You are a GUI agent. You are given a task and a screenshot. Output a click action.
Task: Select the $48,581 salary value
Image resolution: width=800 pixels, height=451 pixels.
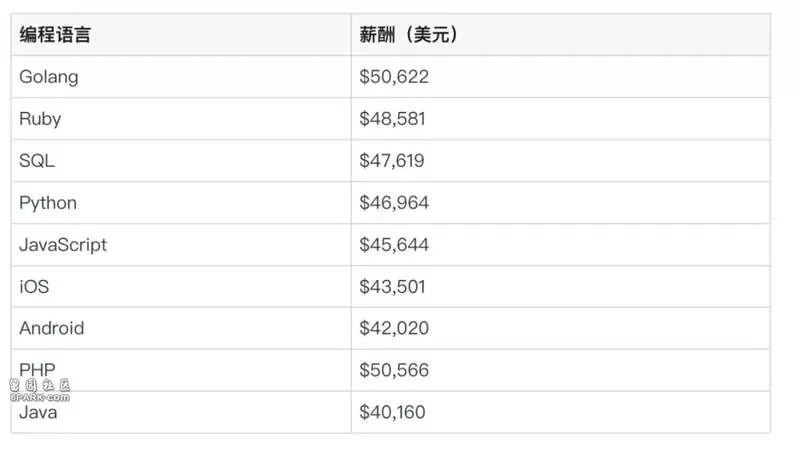pos(392,119)
